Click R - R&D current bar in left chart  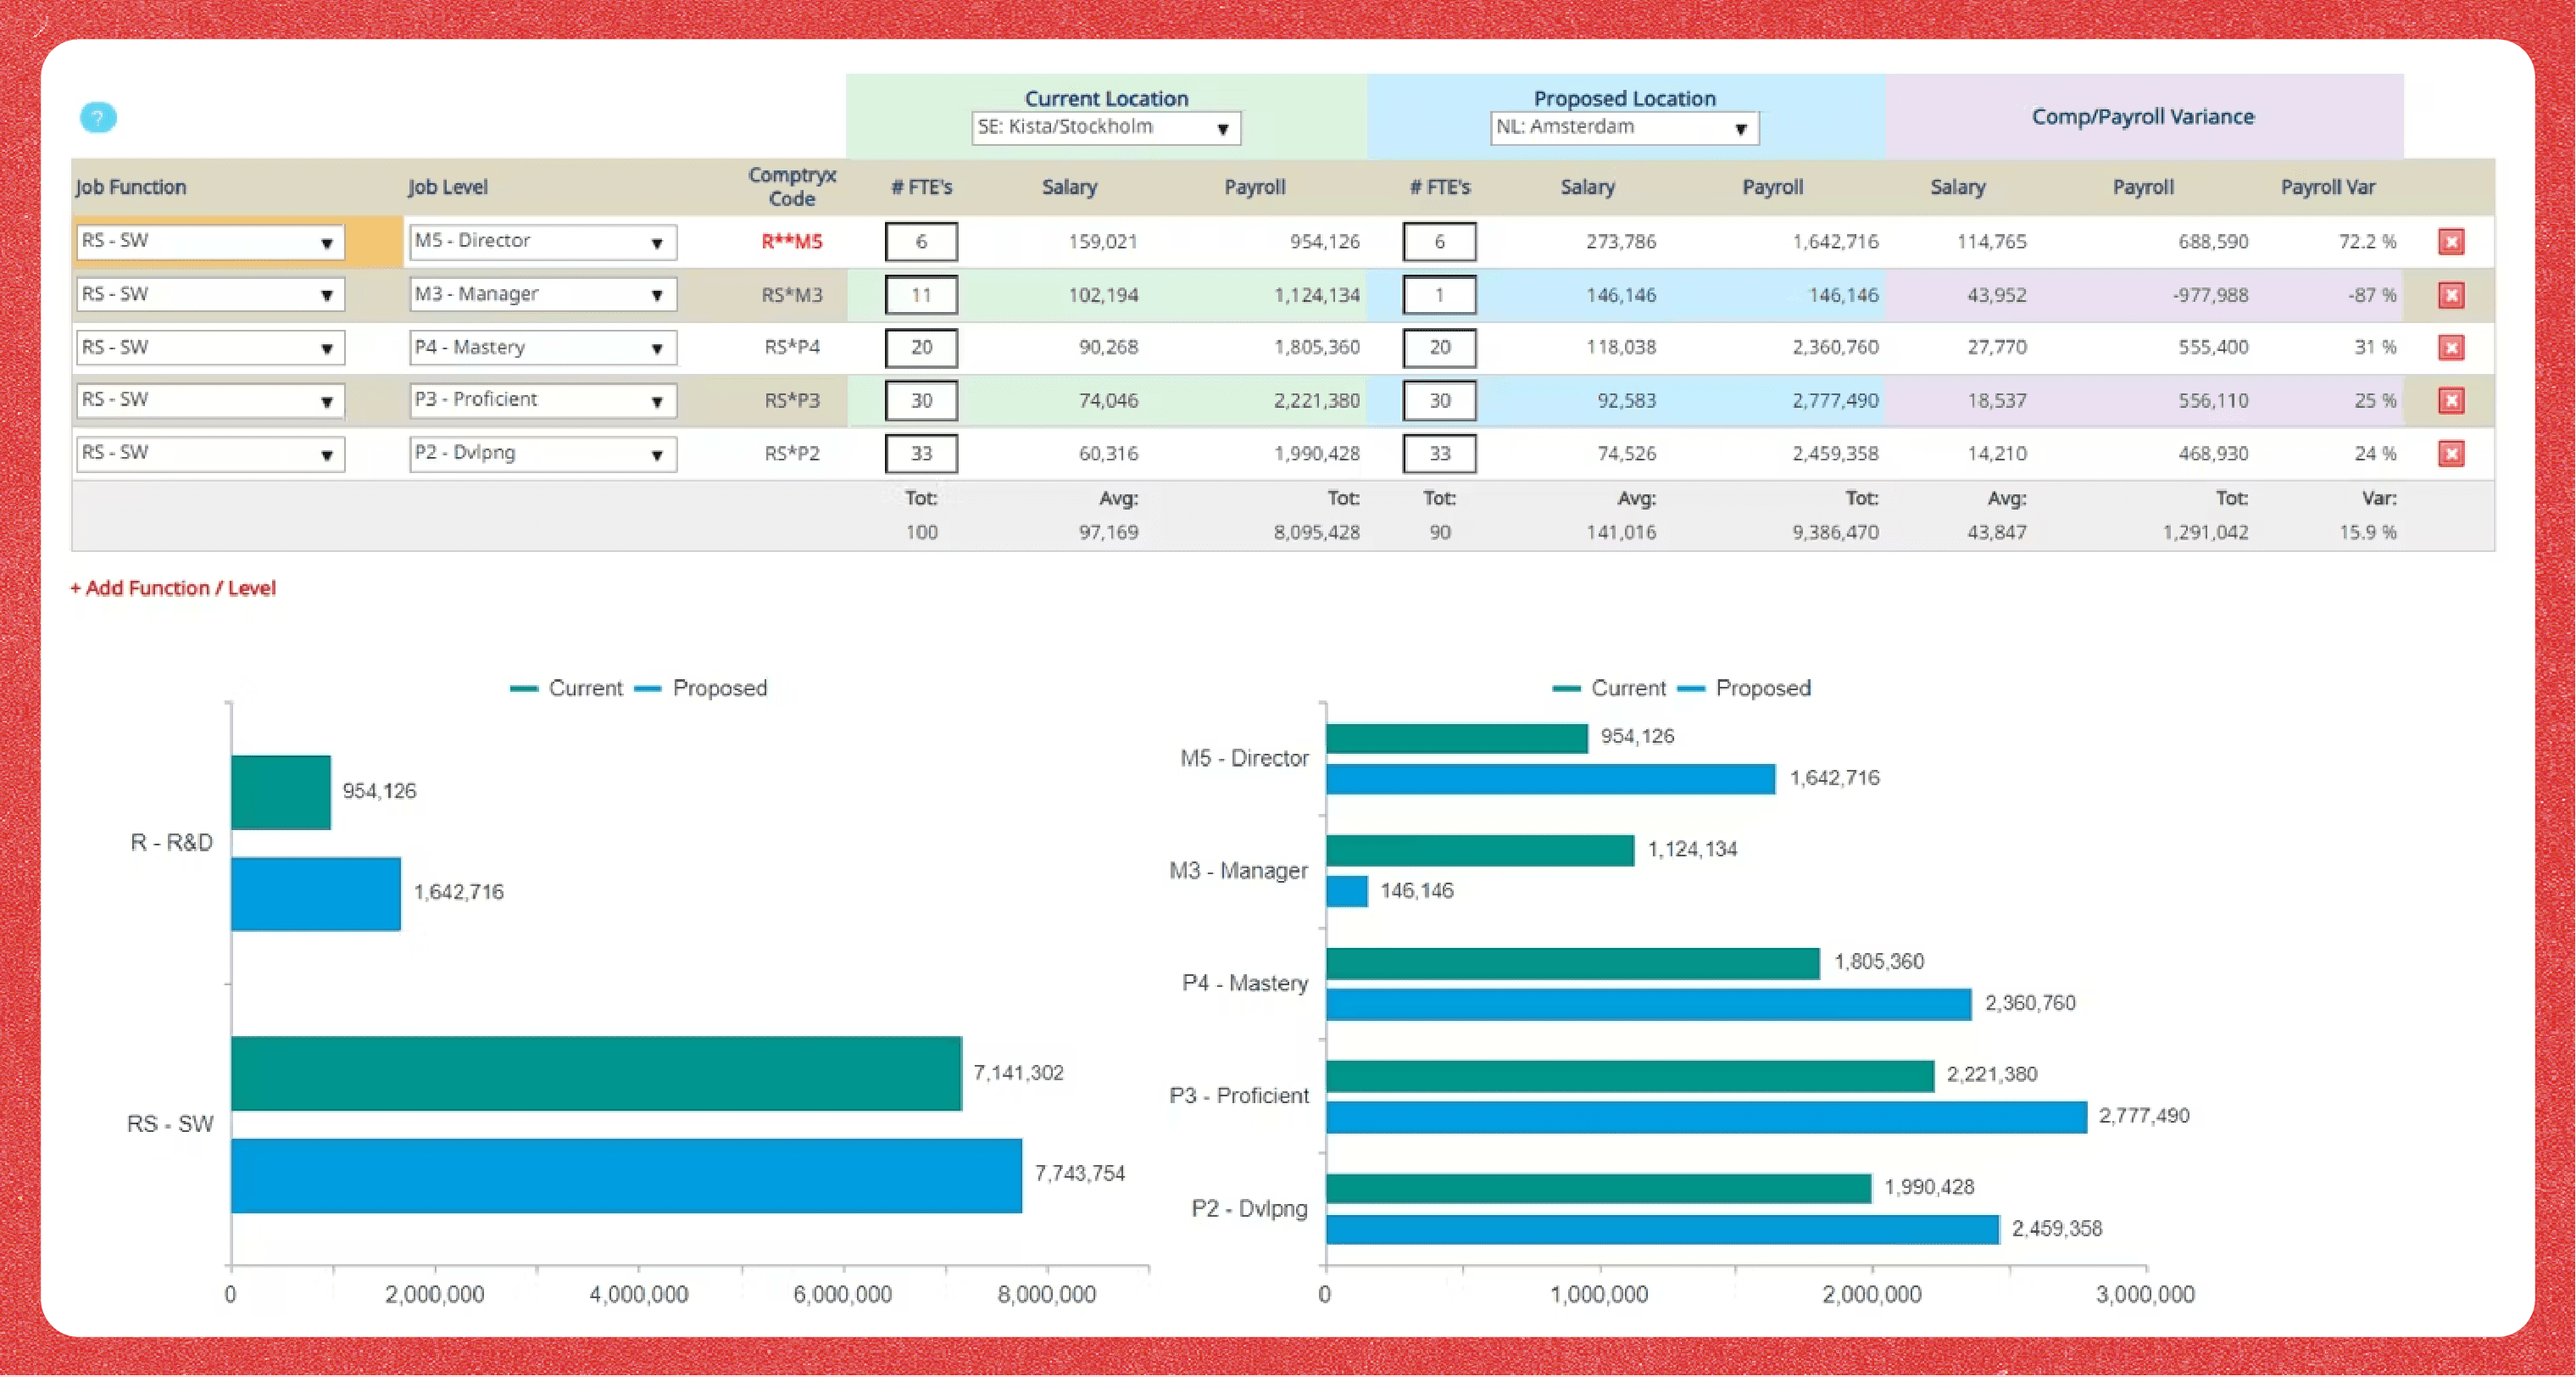[x=280, y=792]
